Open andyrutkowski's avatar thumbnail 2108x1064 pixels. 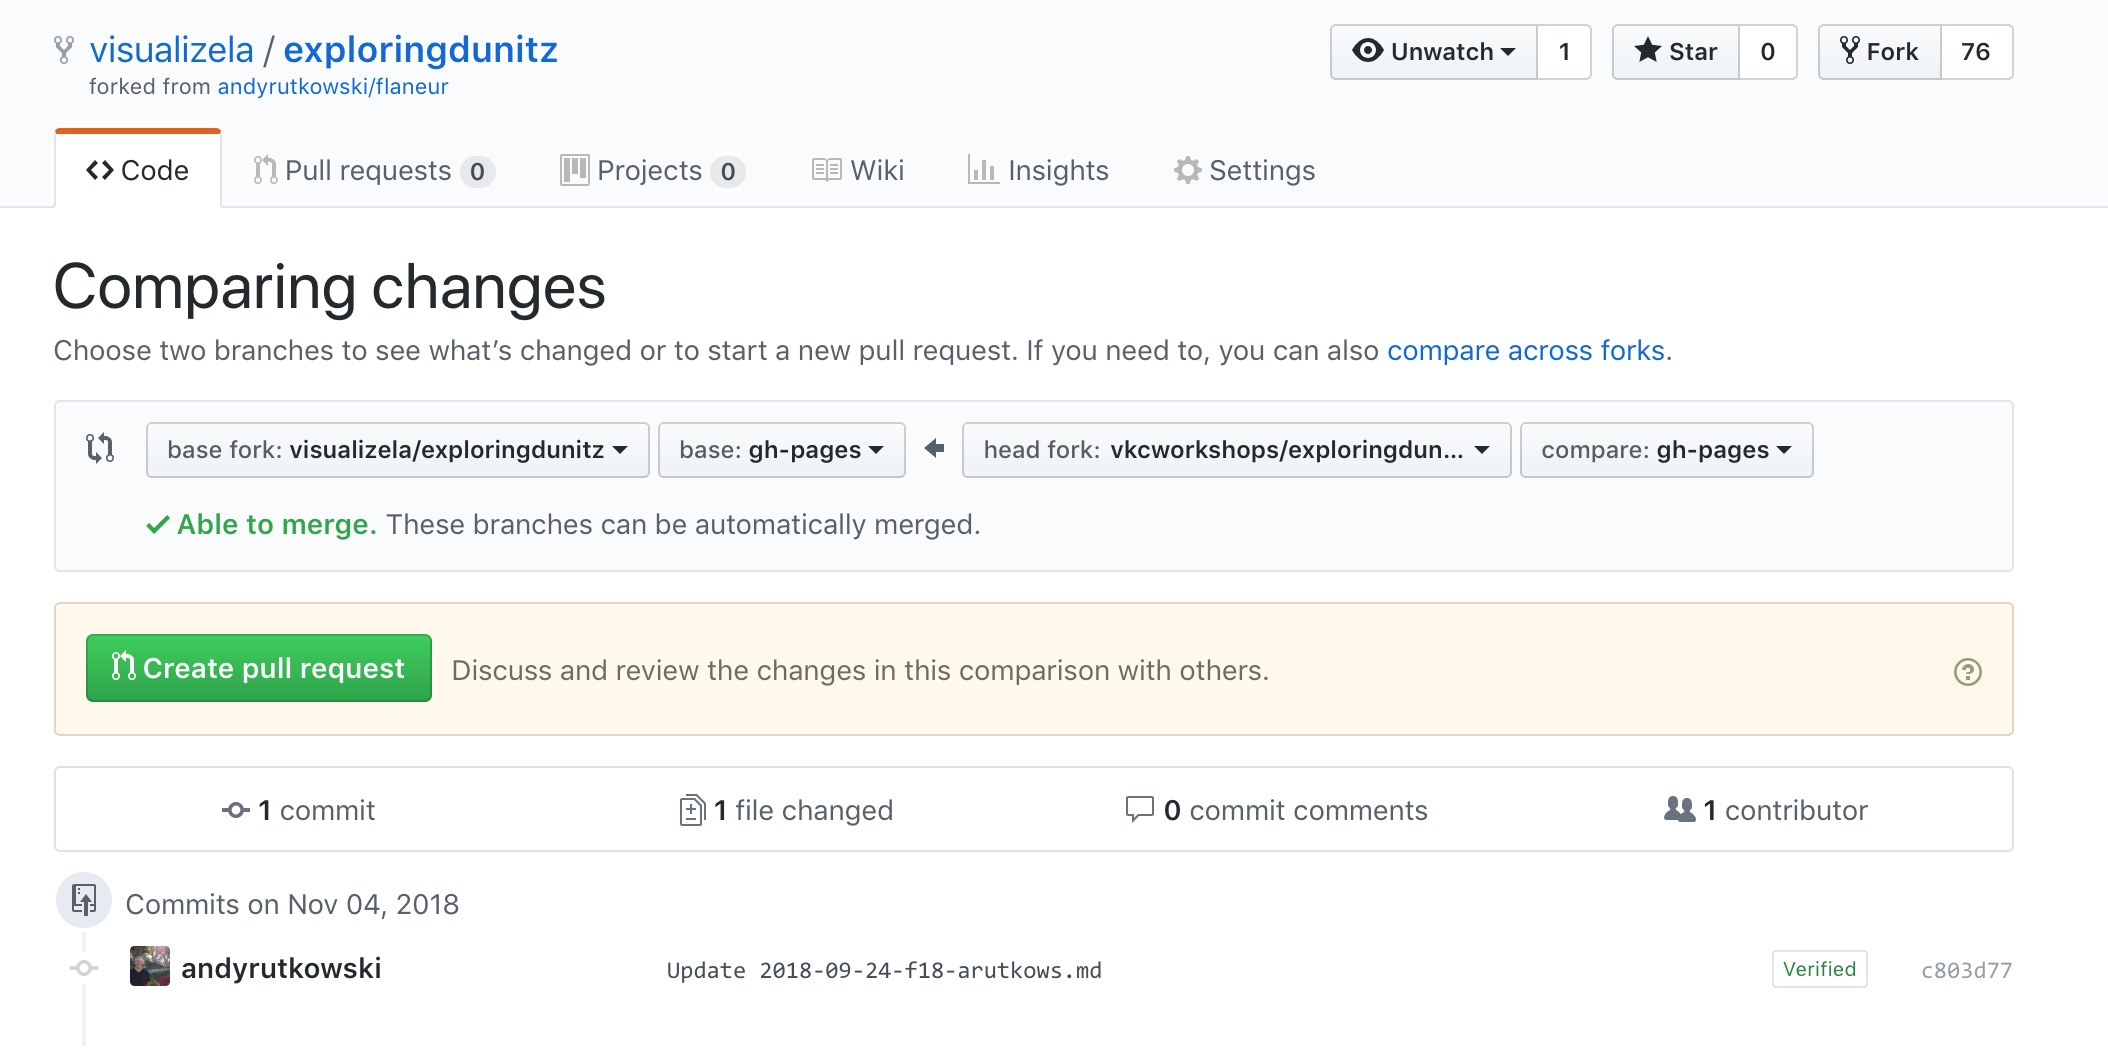tap(150, 967)
